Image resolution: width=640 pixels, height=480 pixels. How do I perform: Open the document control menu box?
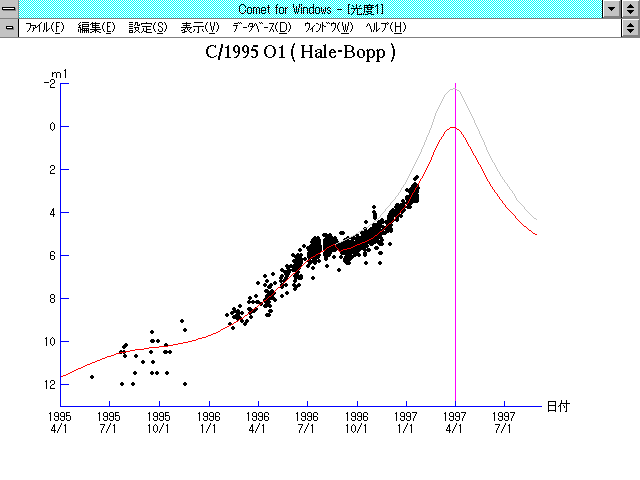pos(10,27)
